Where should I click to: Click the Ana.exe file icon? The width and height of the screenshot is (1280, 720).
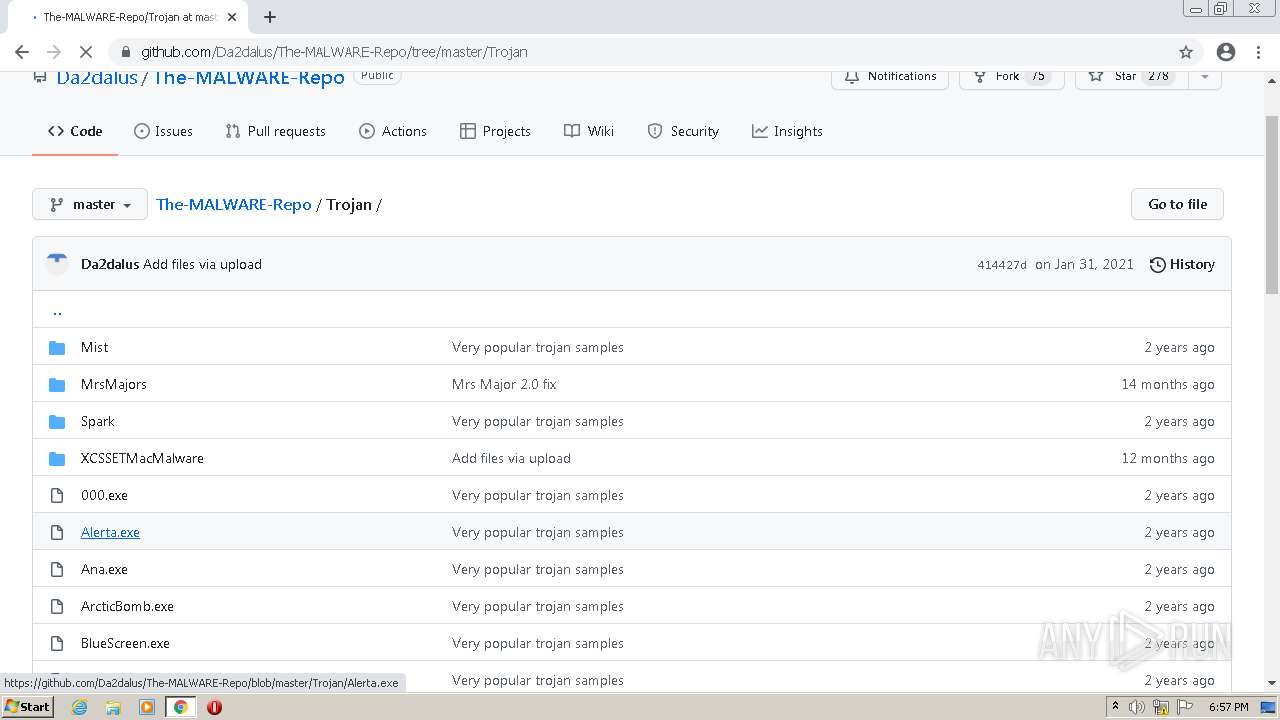point(57,570)
